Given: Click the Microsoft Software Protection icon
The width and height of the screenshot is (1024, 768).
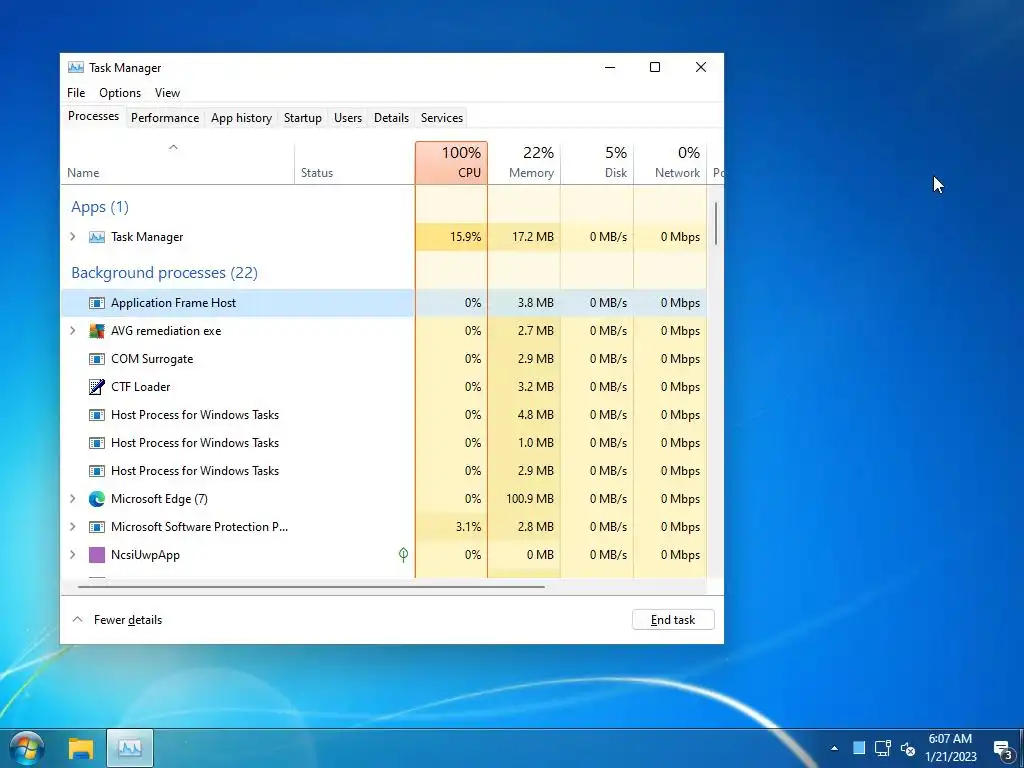Looking at the screenshot, I should coord(97,527).
